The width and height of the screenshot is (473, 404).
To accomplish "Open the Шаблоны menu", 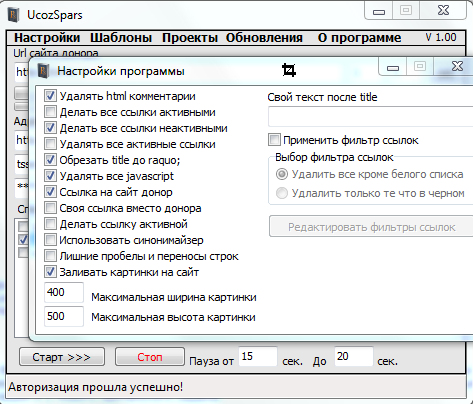I will (x=121, y=38).
